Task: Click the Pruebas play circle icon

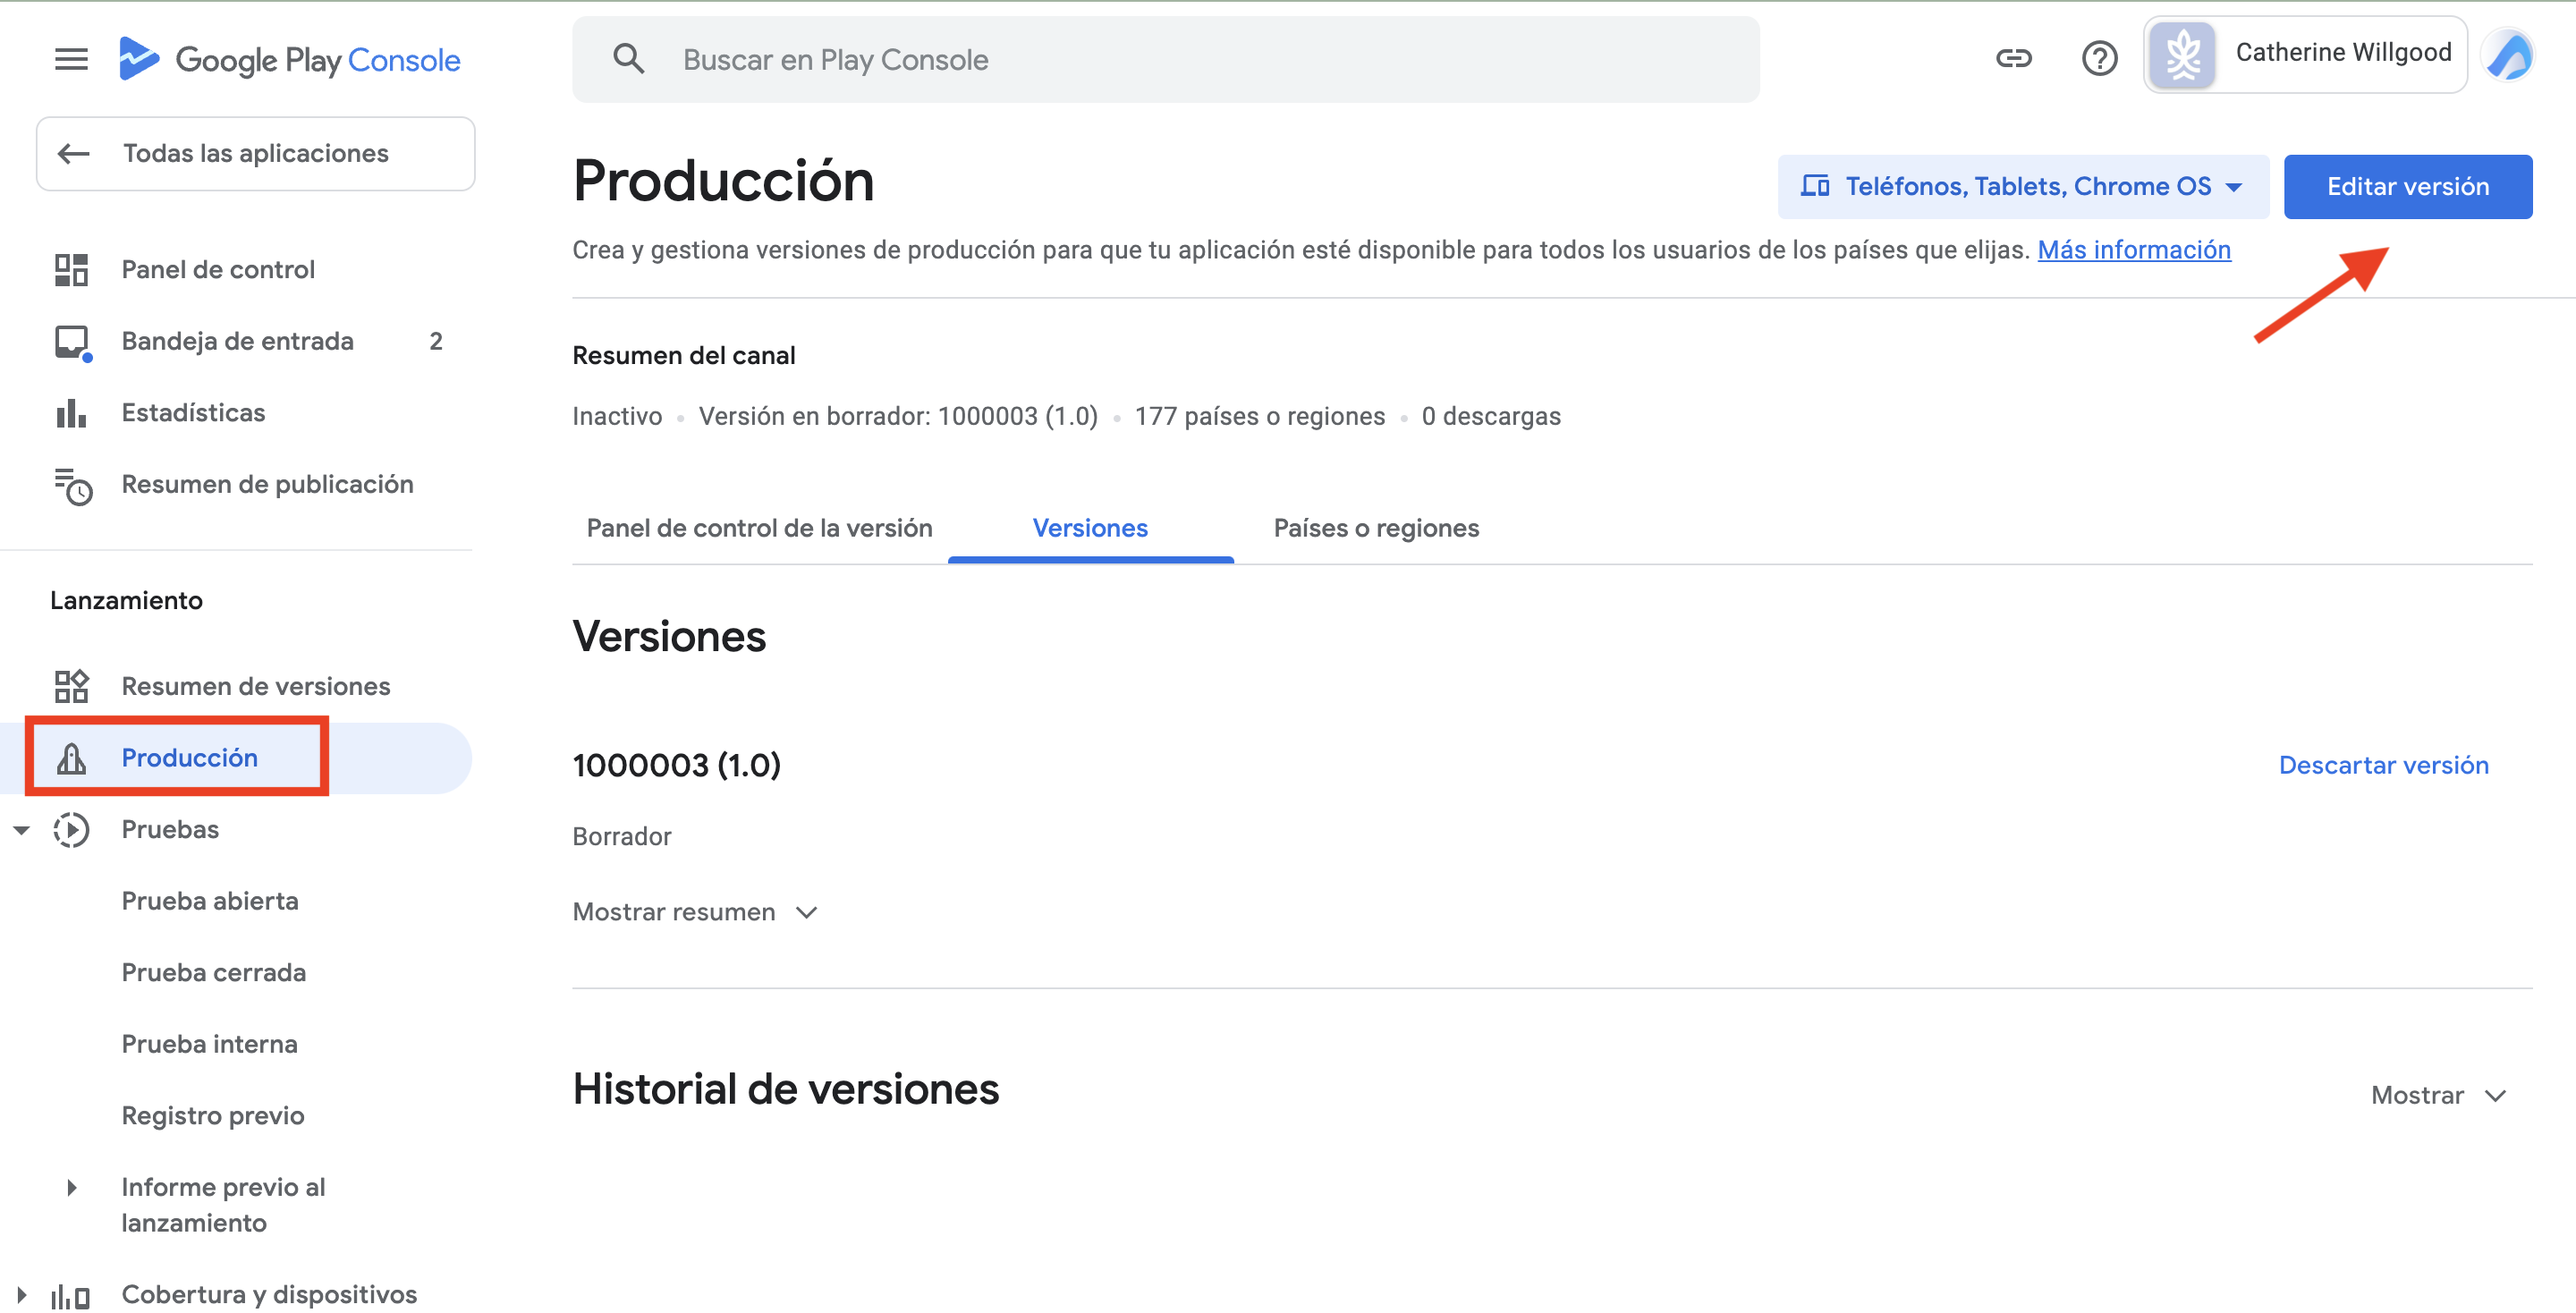Action: click(x=71, y=830)
